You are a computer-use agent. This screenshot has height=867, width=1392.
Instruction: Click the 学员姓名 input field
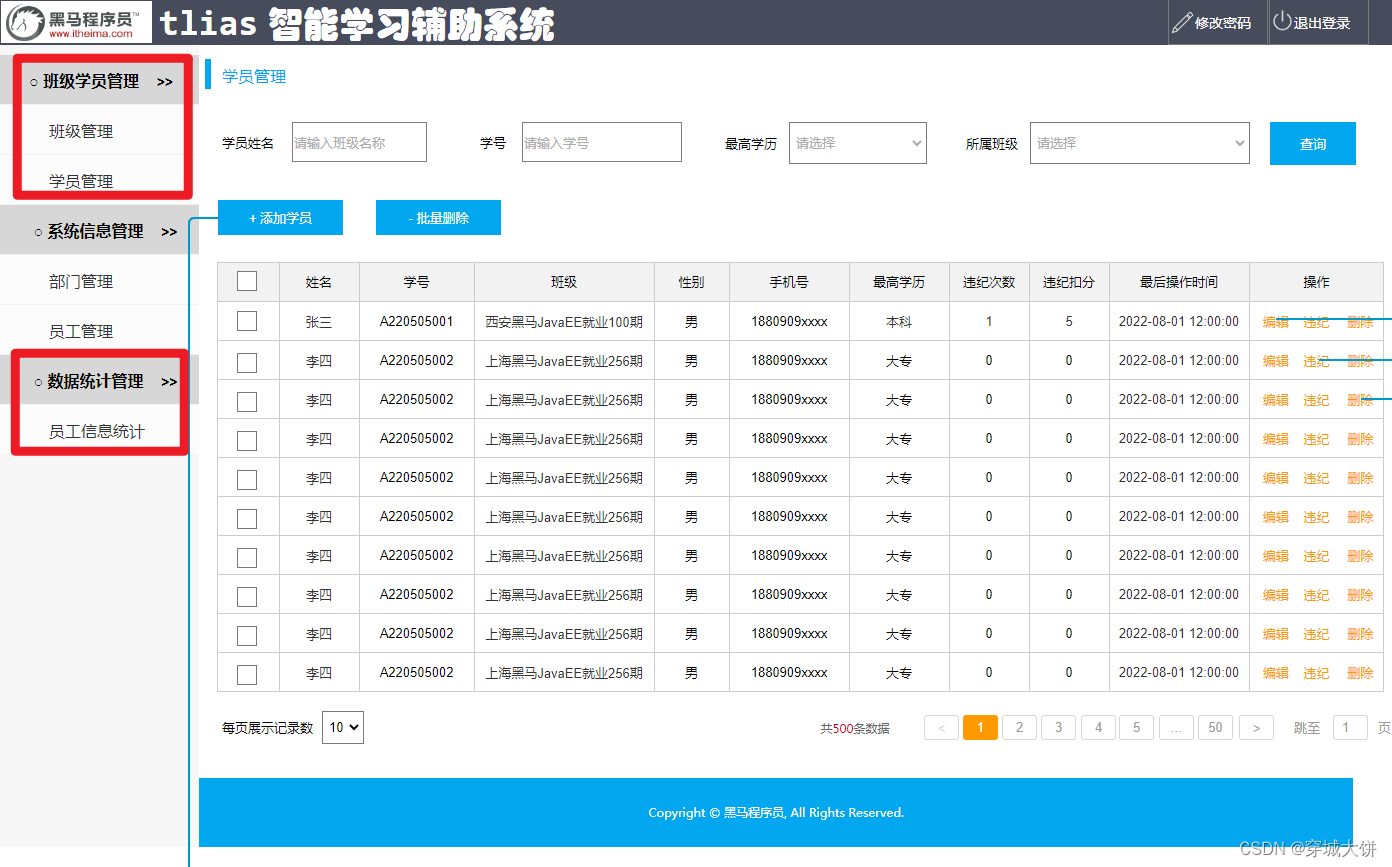[358, 142]
